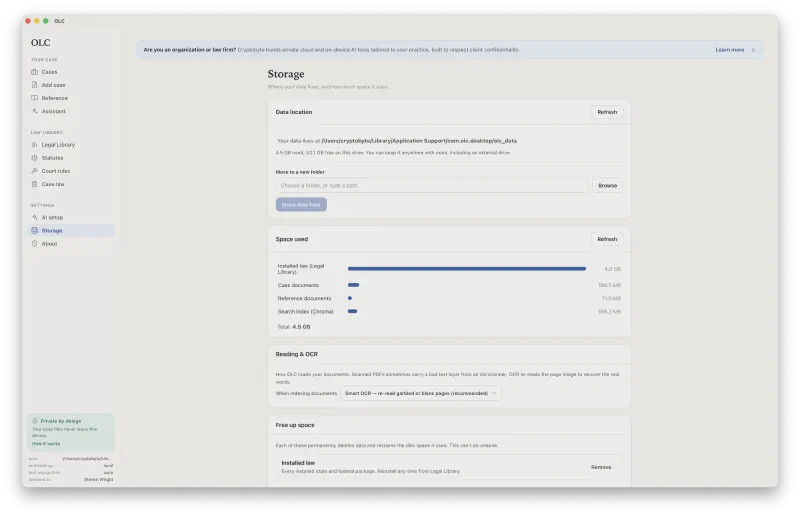Open the Add case page

pos(71,85)
